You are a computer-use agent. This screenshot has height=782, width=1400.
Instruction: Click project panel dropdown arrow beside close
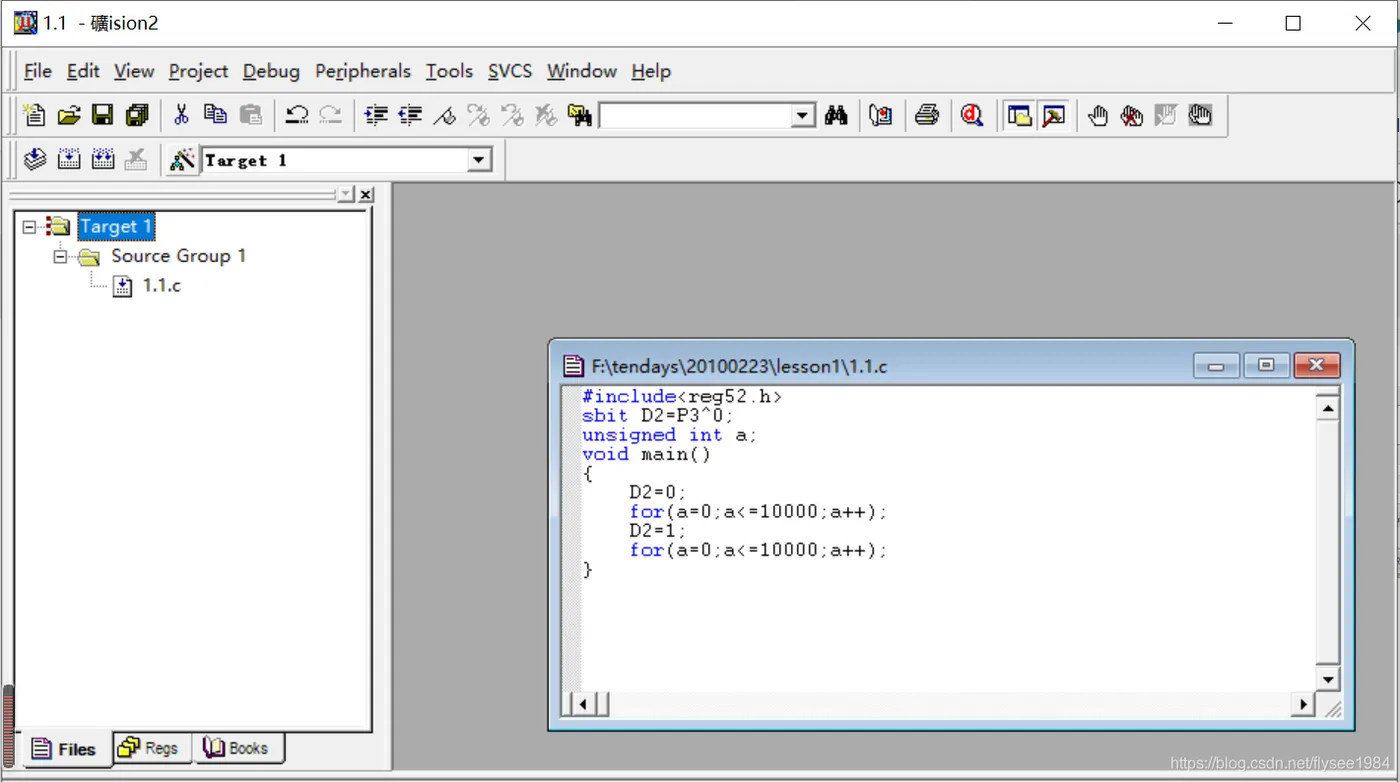[346, 195]
